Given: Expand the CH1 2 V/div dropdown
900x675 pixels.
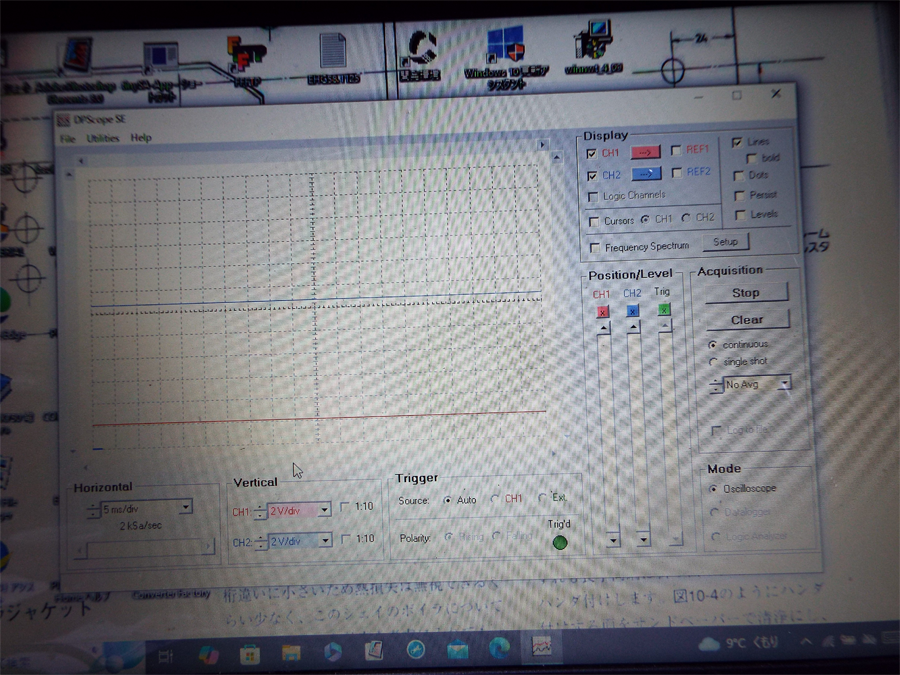Looking at the screenshot, I should (x=324, y=511).
